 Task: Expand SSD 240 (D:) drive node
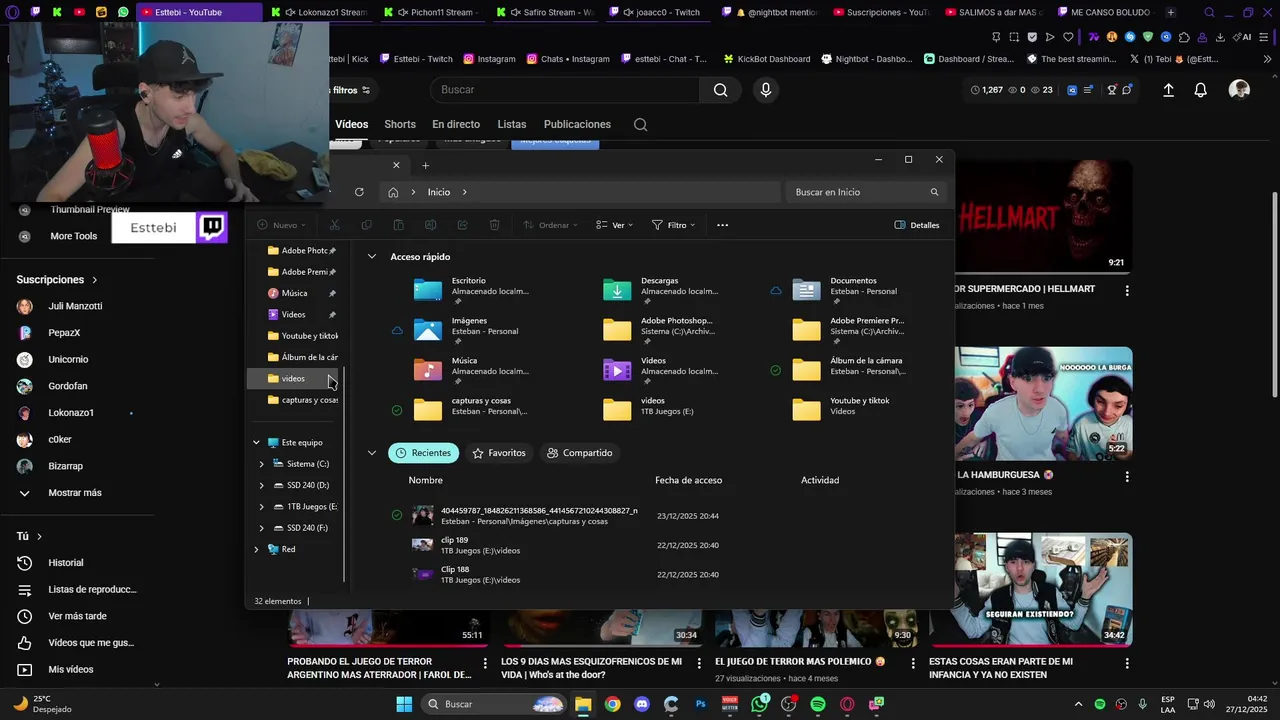(261, 485)
